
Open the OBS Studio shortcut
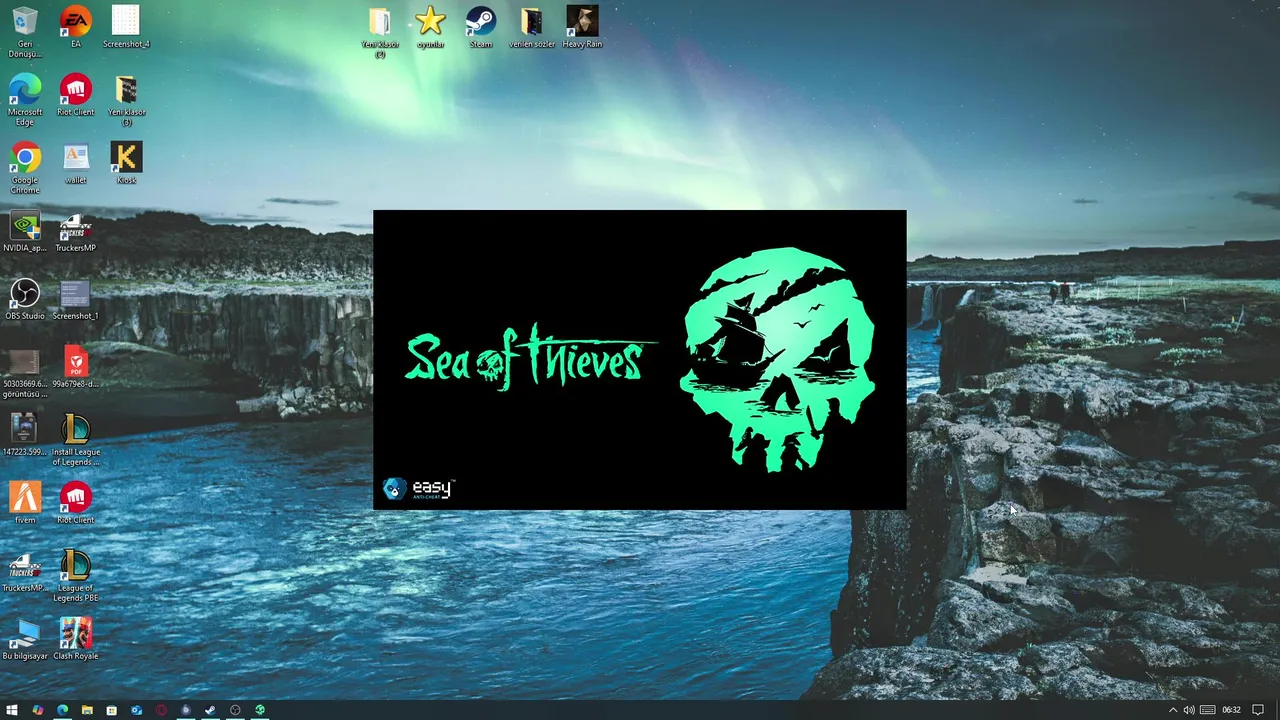click(25, 299)
